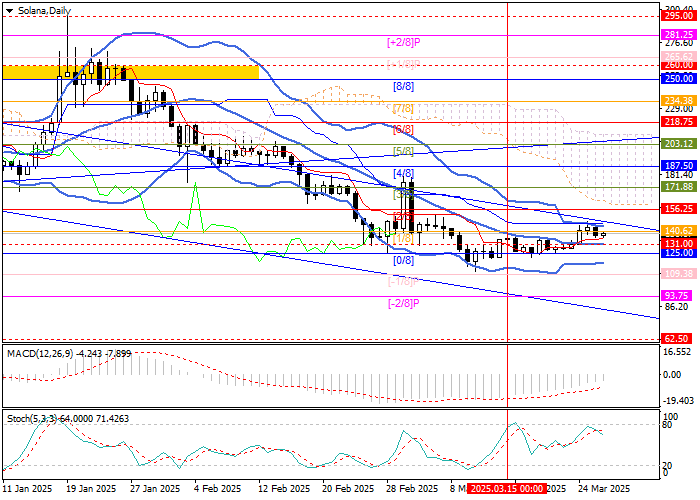Select the red 295.00 price label
The image size is (700, 500).
click(678, 16)
